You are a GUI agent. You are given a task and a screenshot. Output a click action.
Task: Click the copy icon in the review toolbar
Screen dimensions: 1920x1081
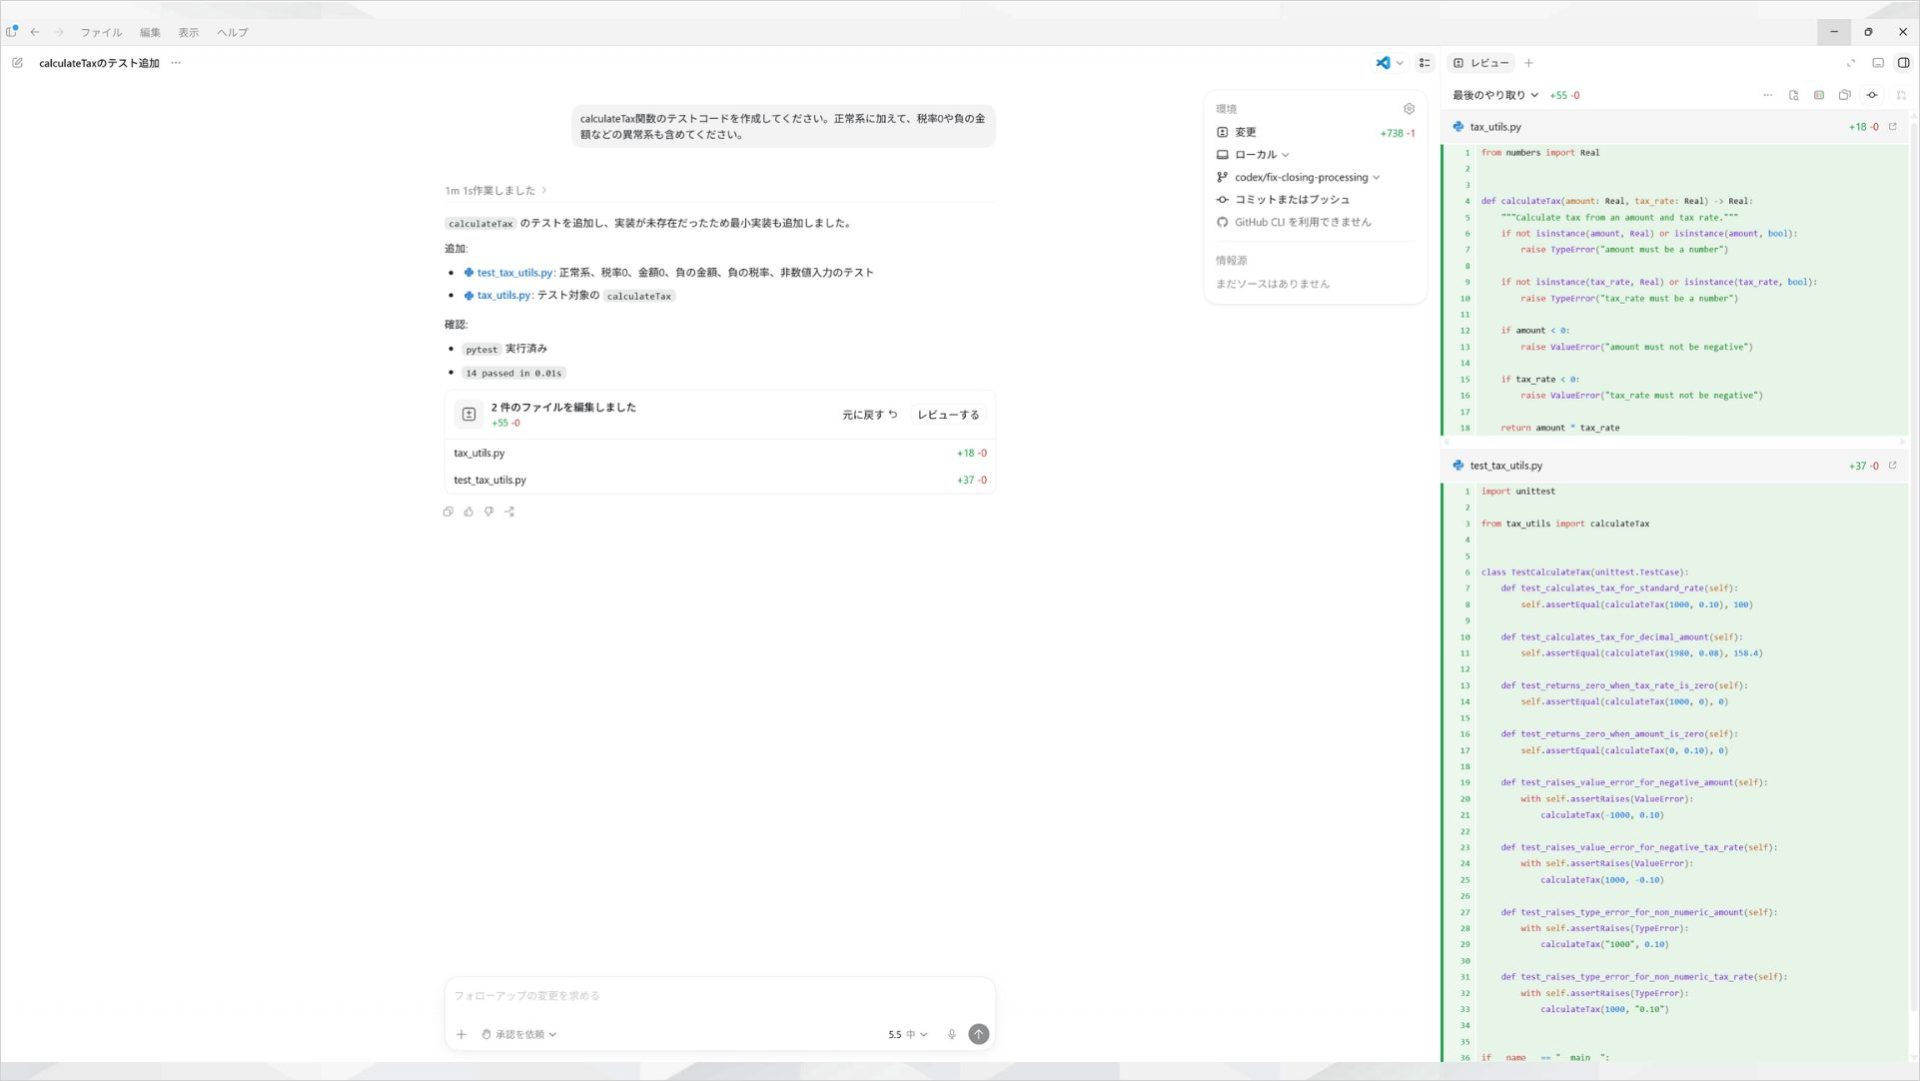[x=1845, y=95]
